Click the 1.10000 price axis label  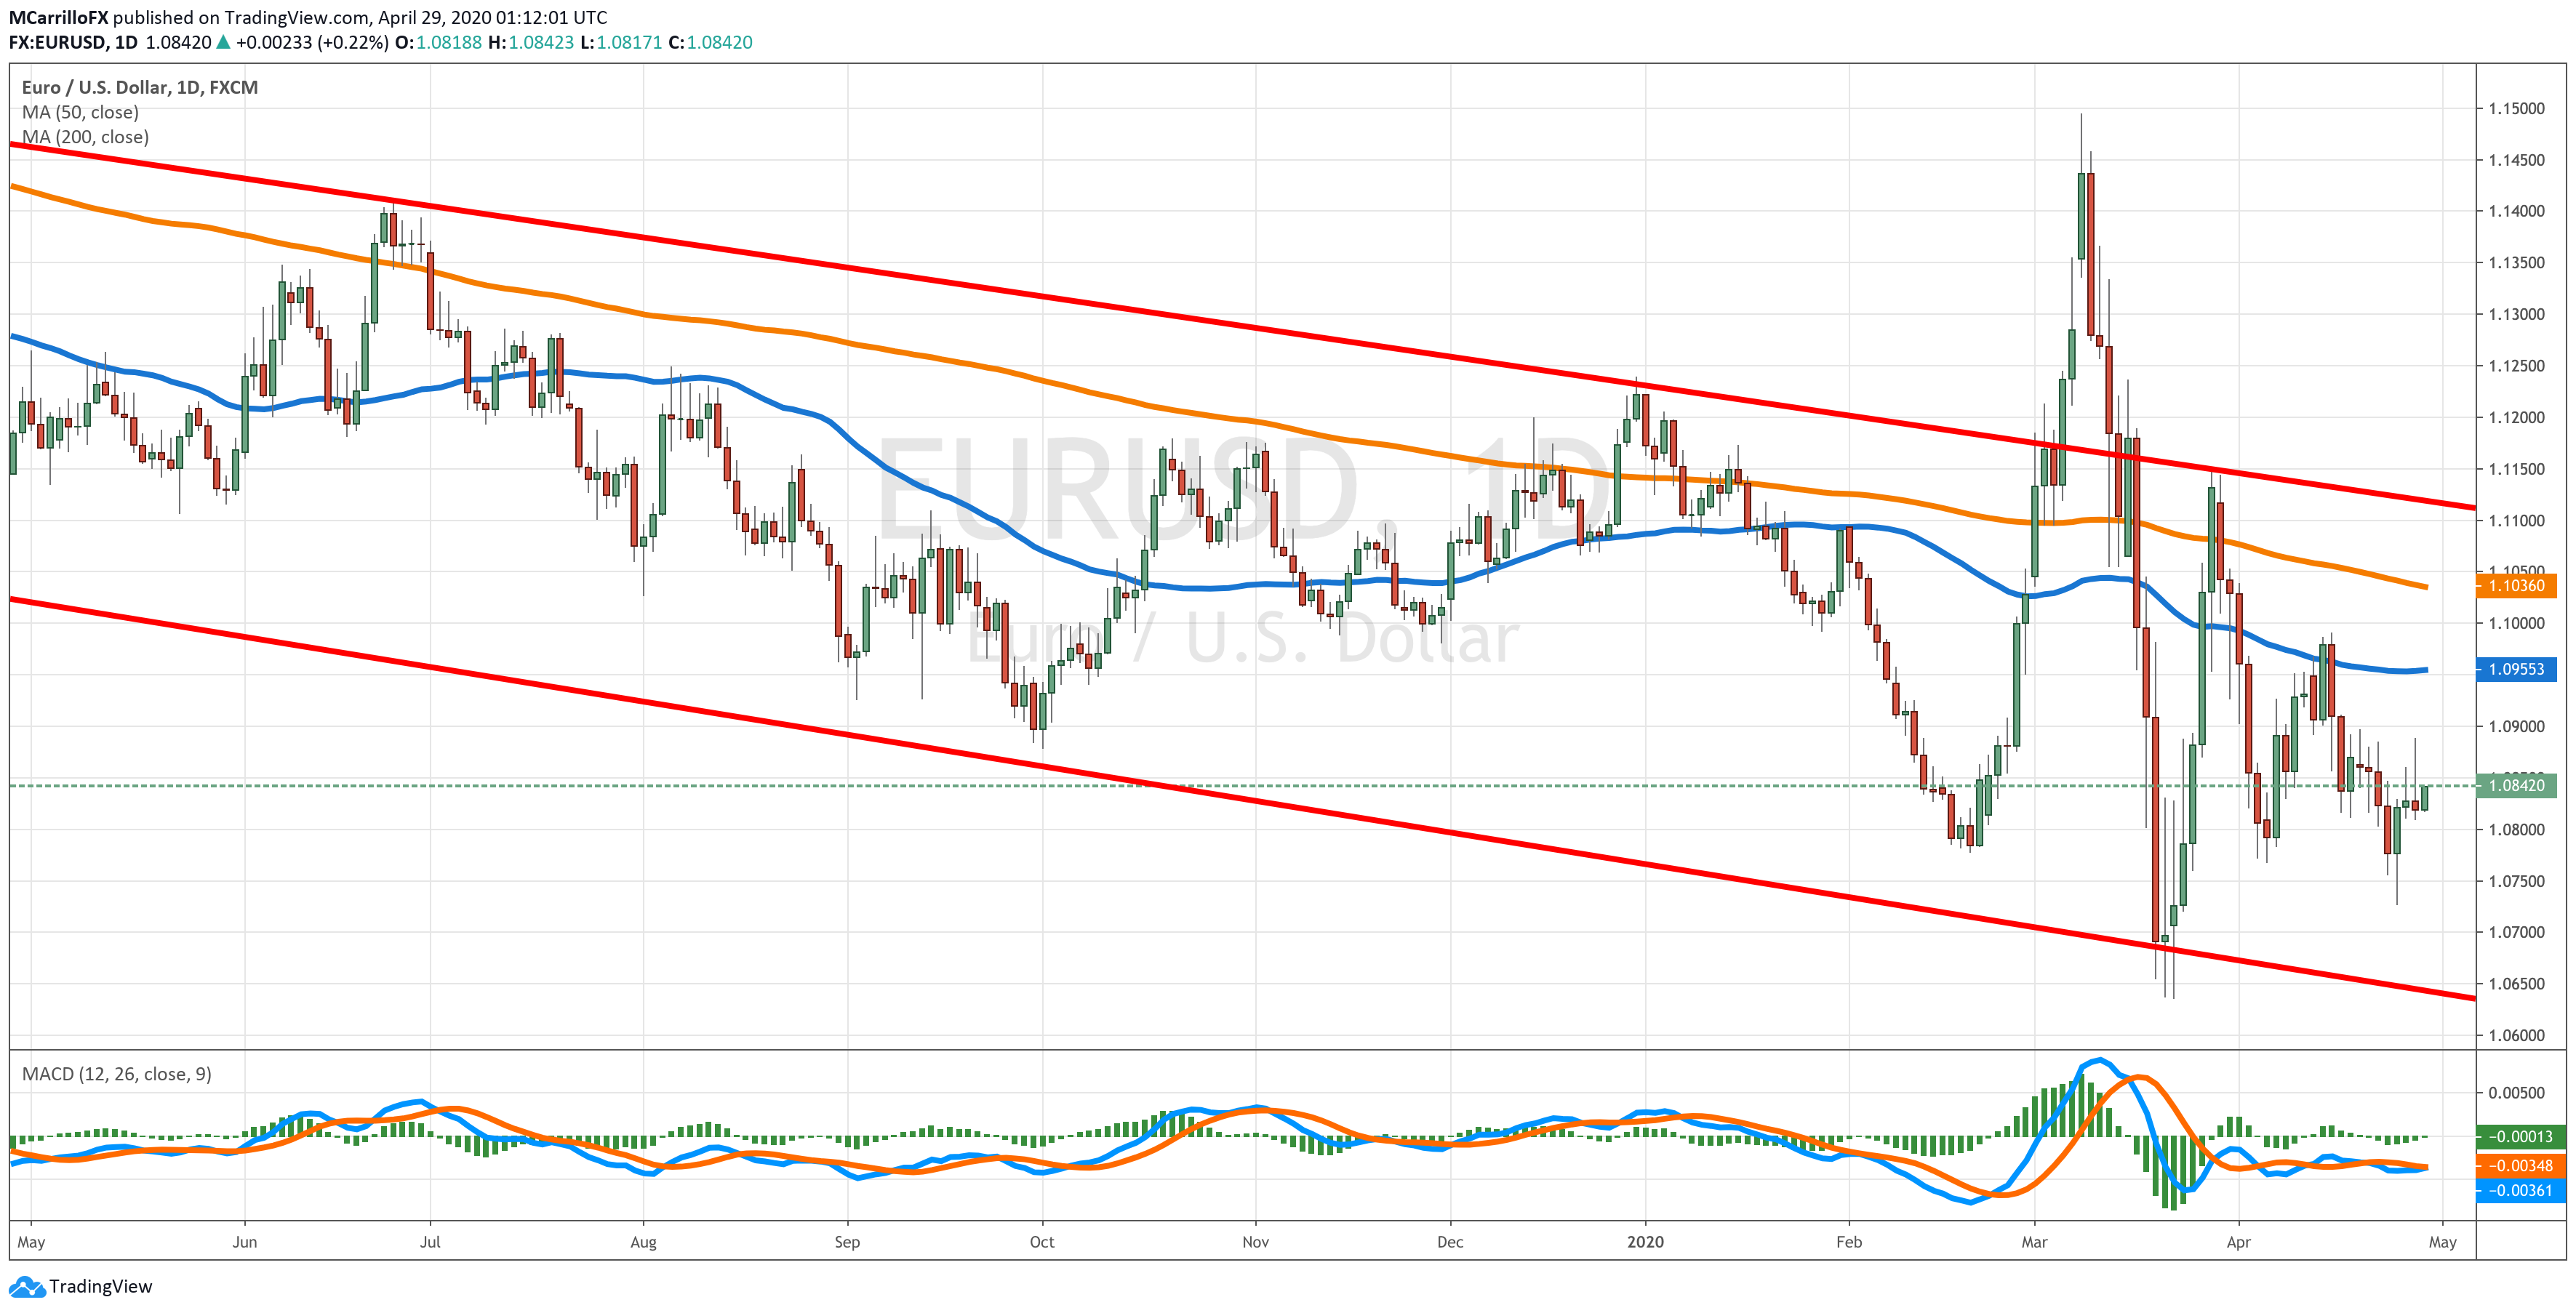2517,623
